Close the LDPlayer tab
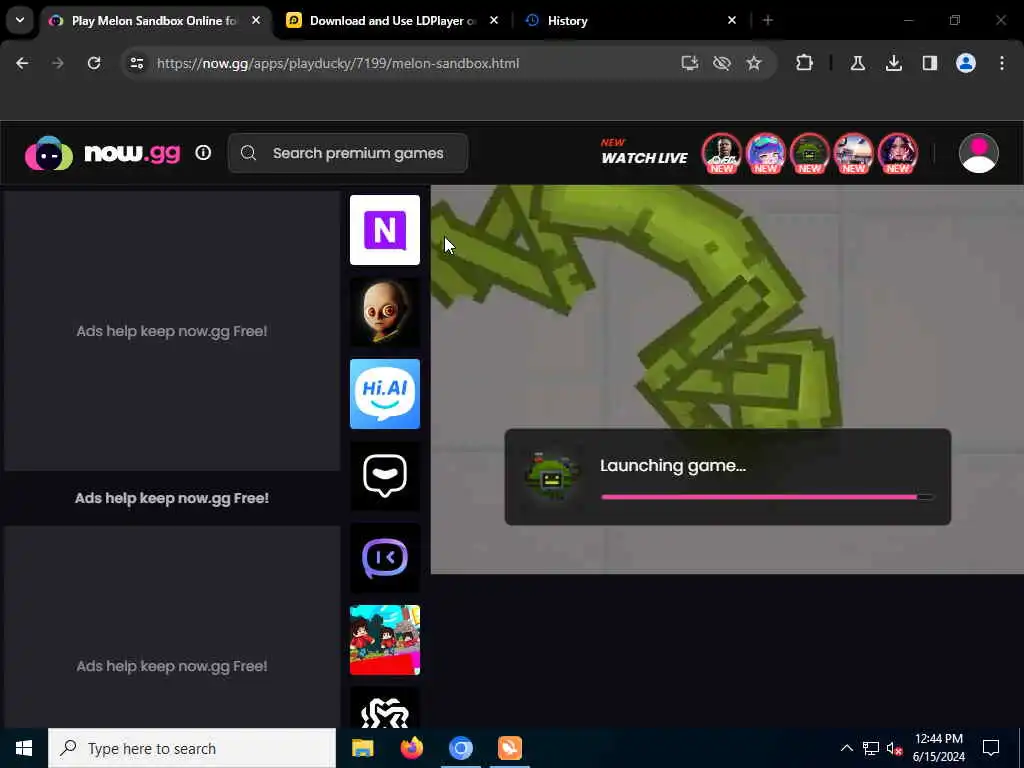1024x768 pixels. point(494,20)
